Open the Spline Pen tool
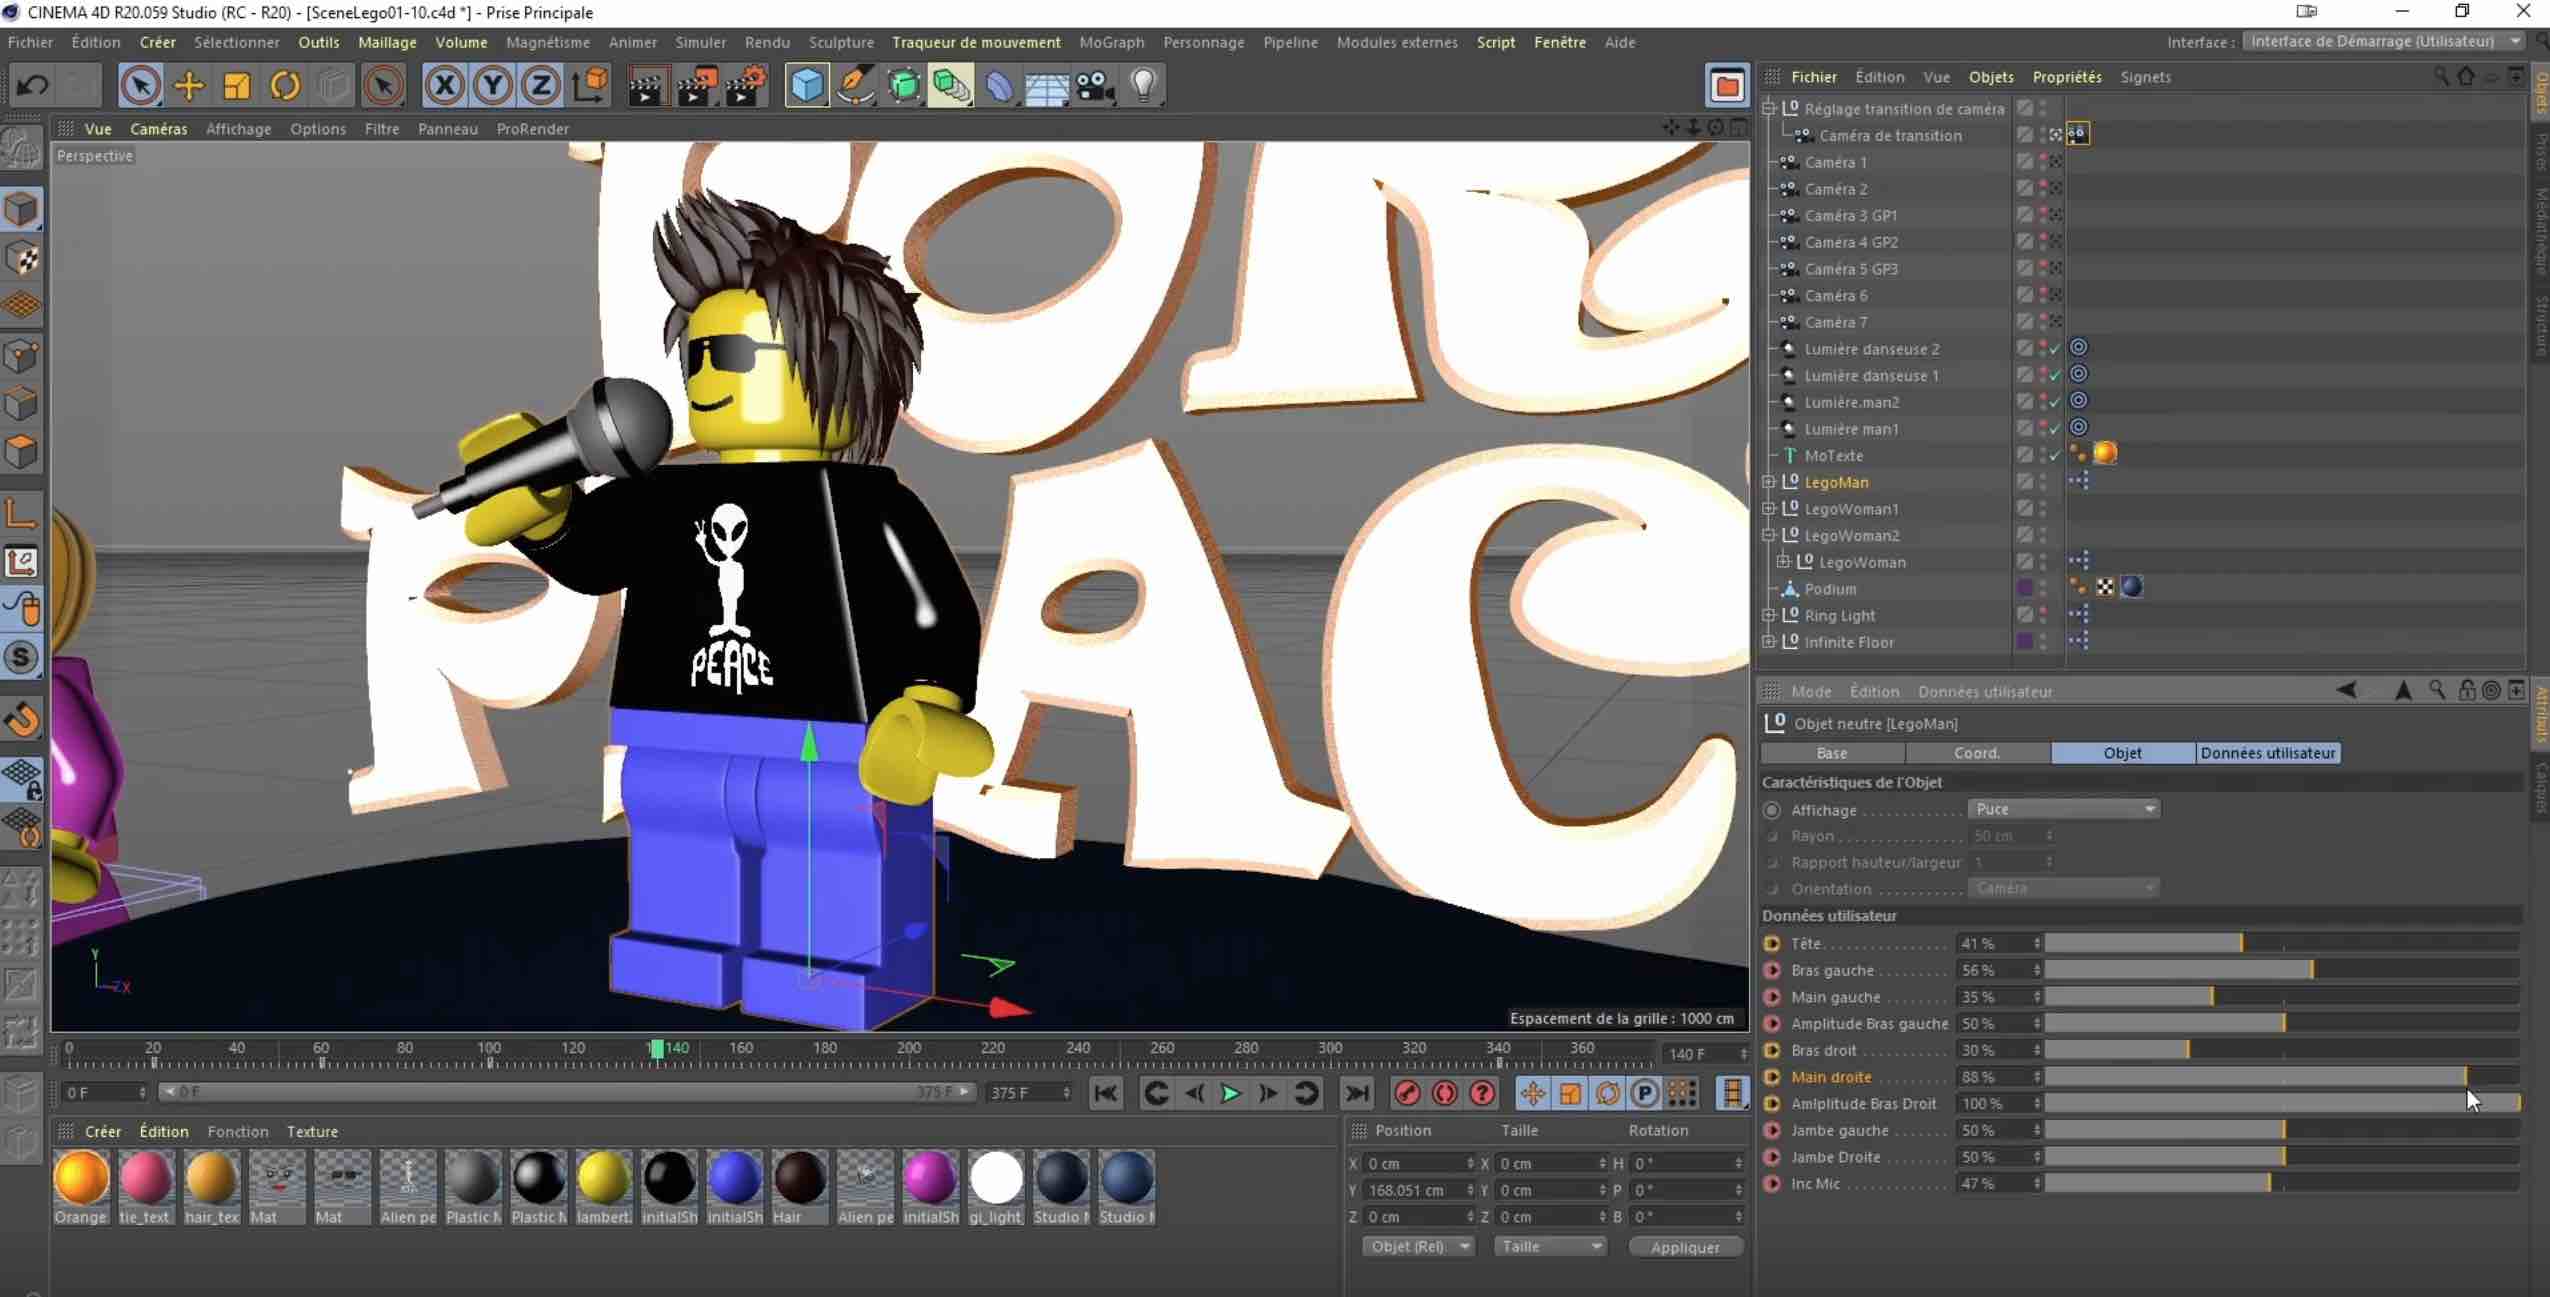This screenshot has width=2550, height=1297. pyautogui.click(x=855, y=85)
